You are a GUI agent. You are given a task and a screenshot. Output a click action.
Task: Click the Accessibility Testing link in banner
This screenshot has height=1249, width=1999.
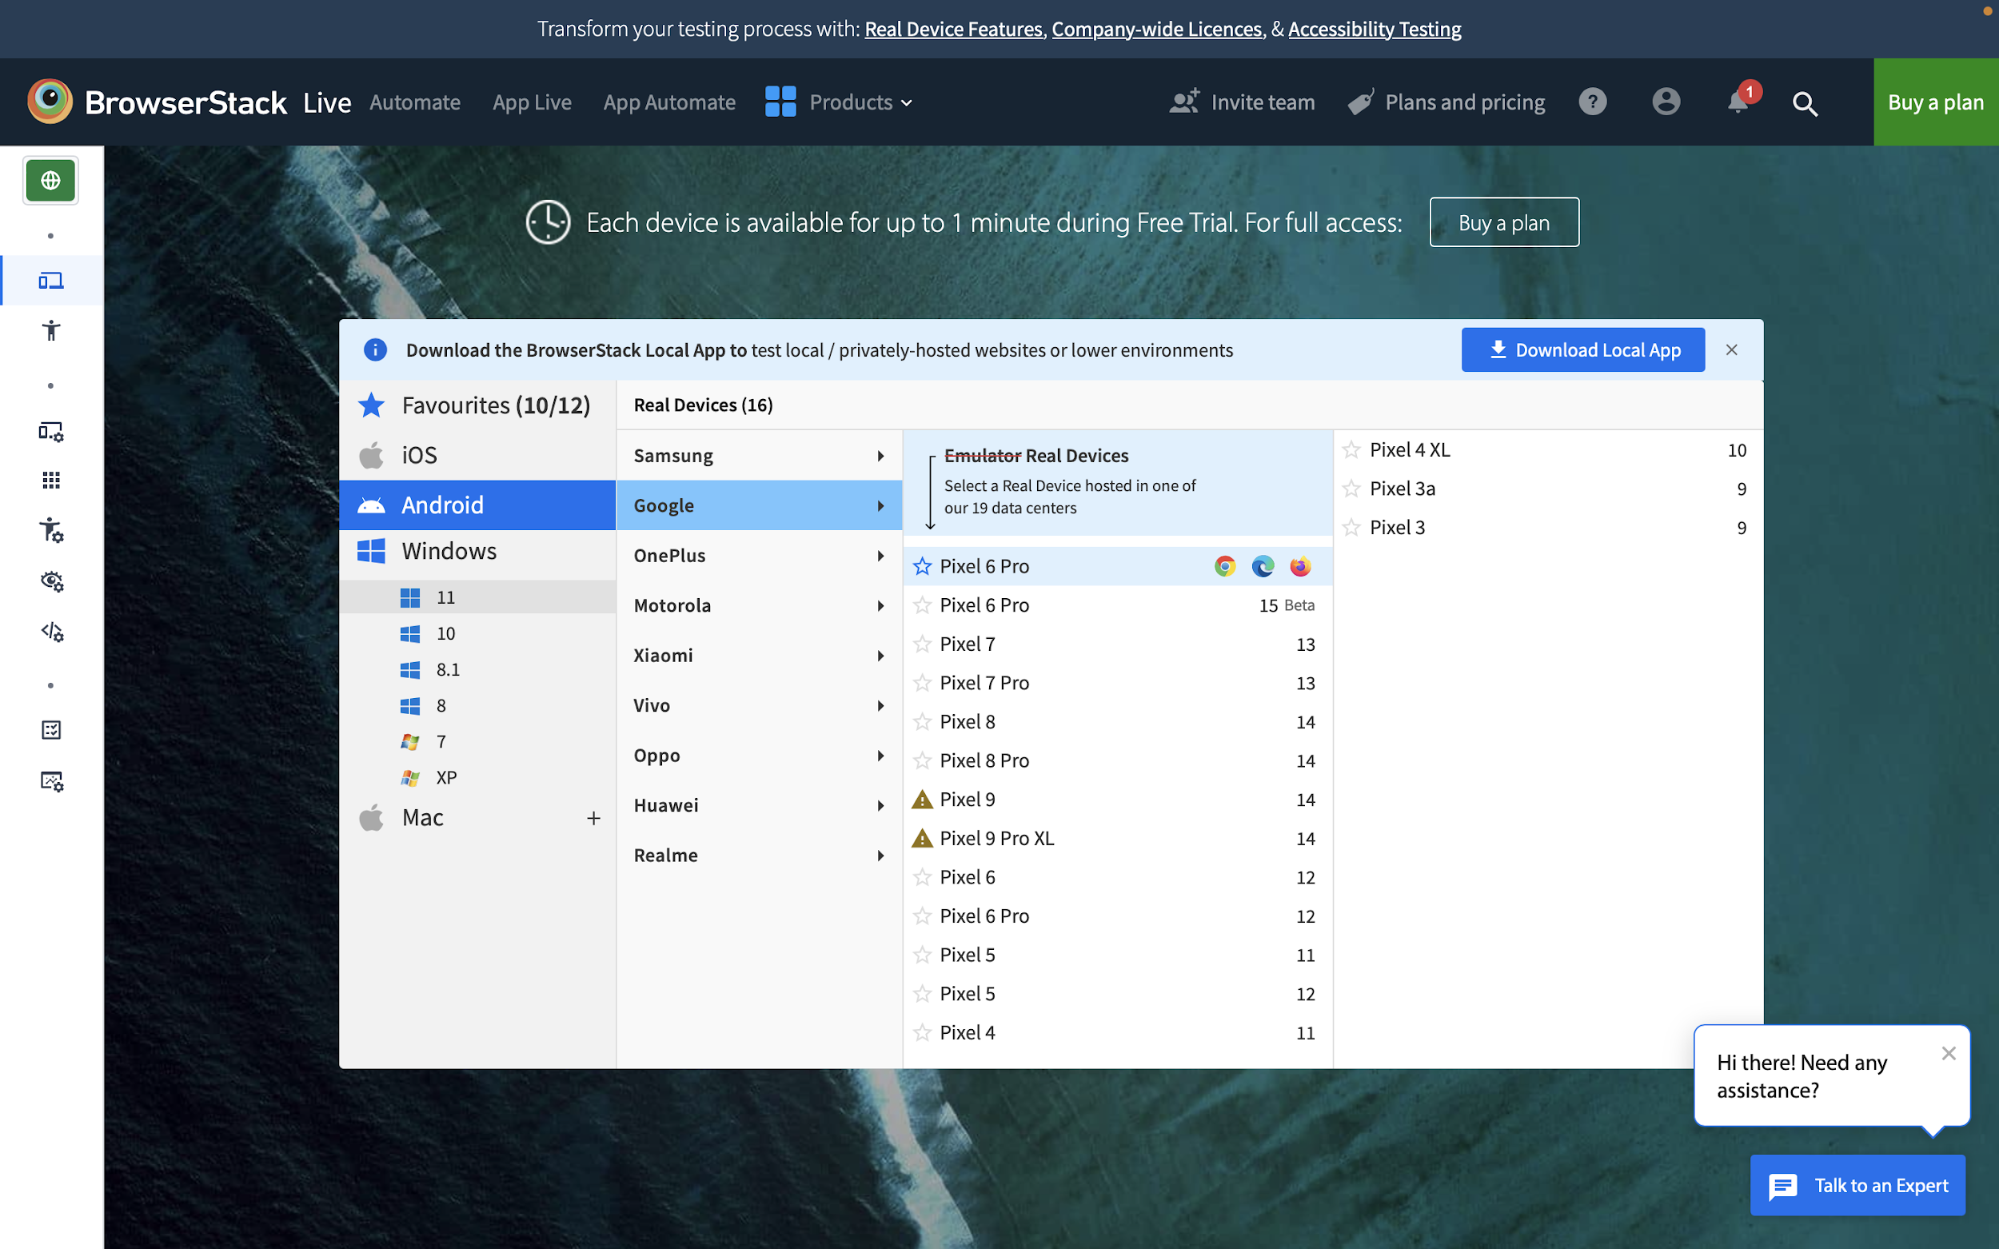coord(1375,27)
